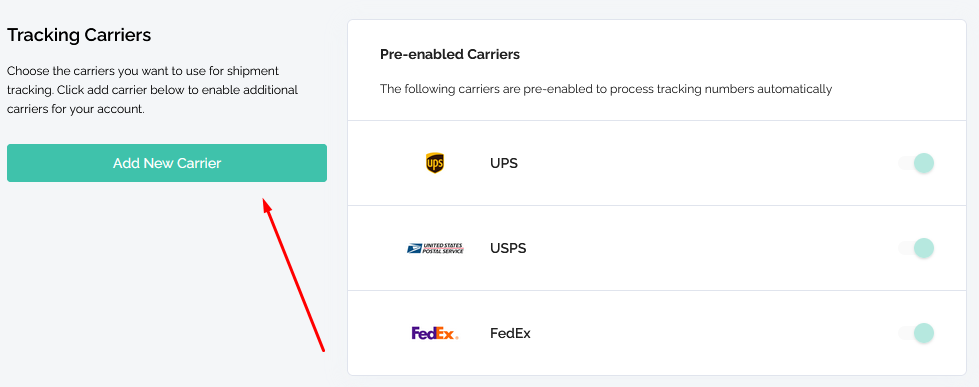
Task: Click the 'Choose the carriers you want' paragraph
Action: pos(152,90)
